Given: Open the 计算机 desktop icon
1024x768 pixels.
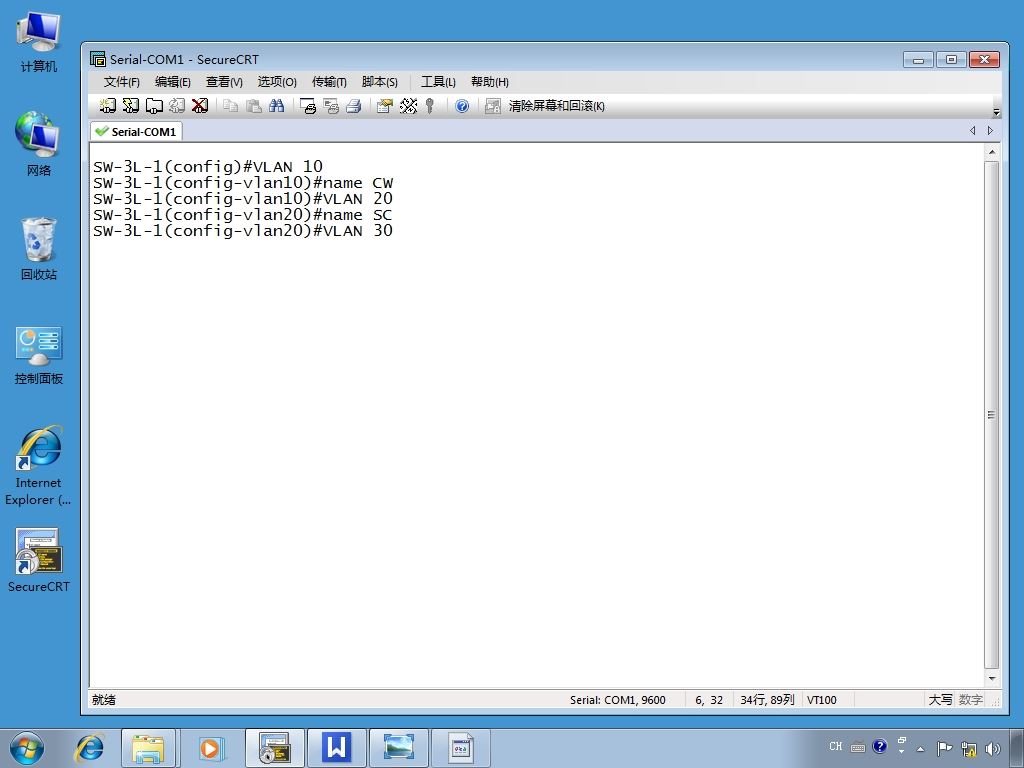Looking at the screenshot, I should click(x=39, y=42).
